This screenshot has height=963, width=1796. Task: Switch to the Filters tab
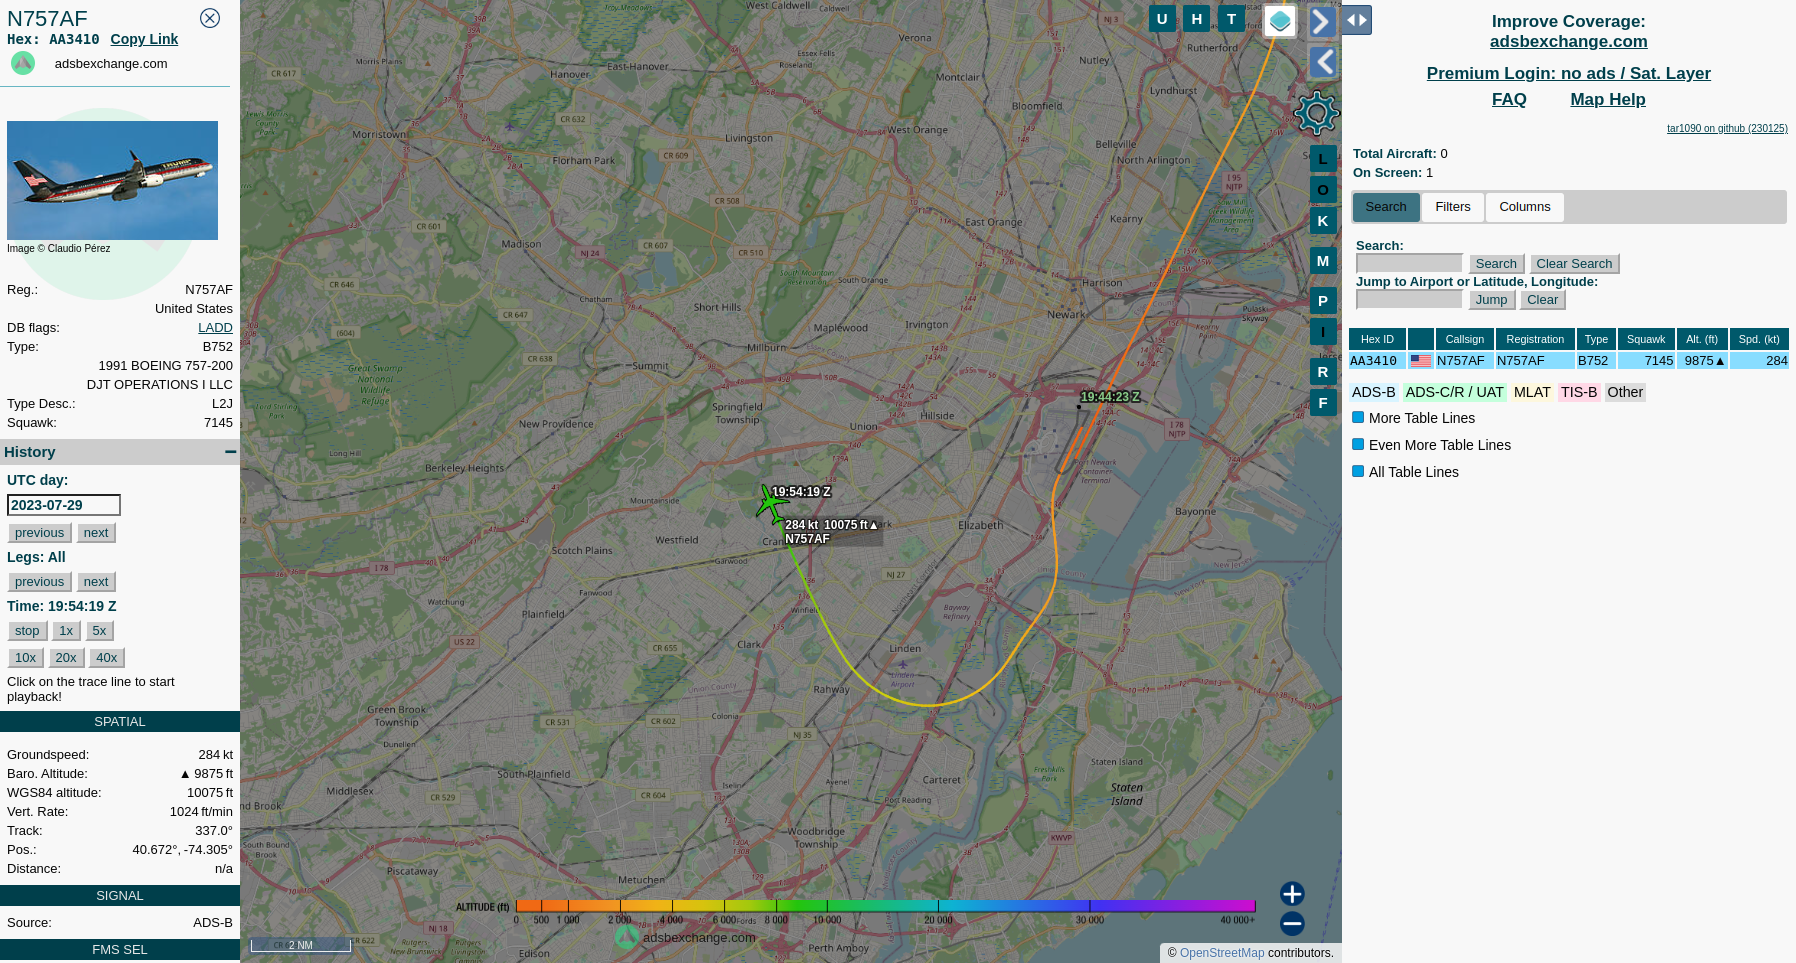click(x=1453, y=207)
